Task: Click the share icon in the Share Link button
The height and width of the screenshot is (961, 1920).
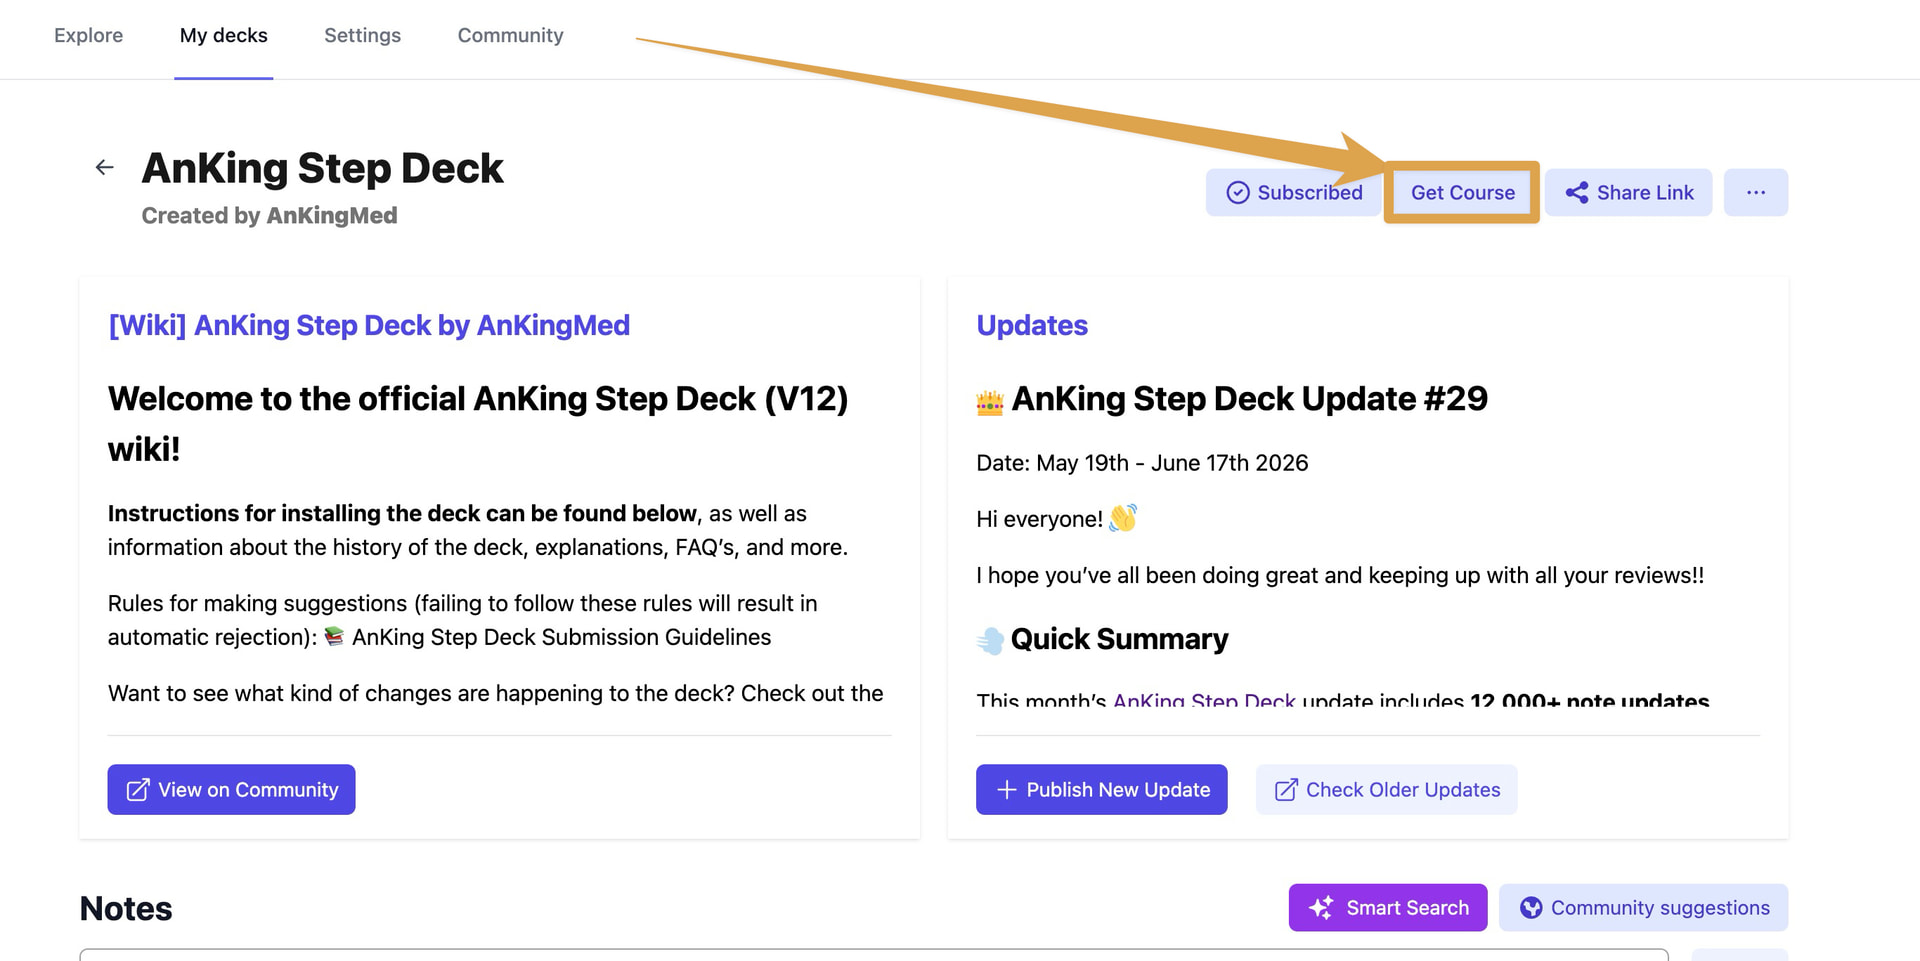Action: (x=1577, y=192)
